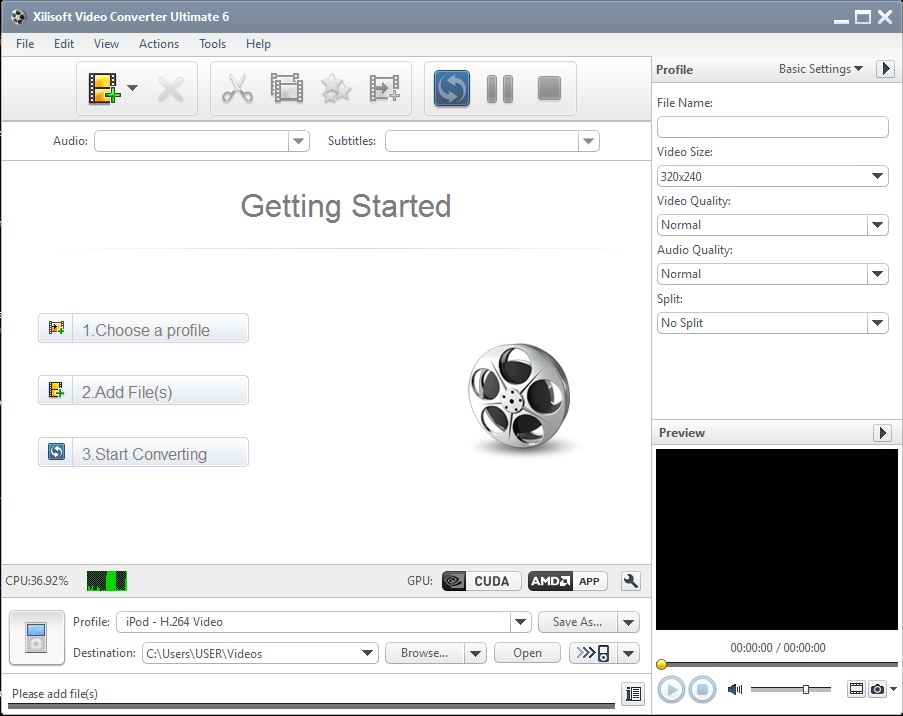The image size is (903, 716).
Task: Open the Actions menu
Action: [x=158, y=44]
